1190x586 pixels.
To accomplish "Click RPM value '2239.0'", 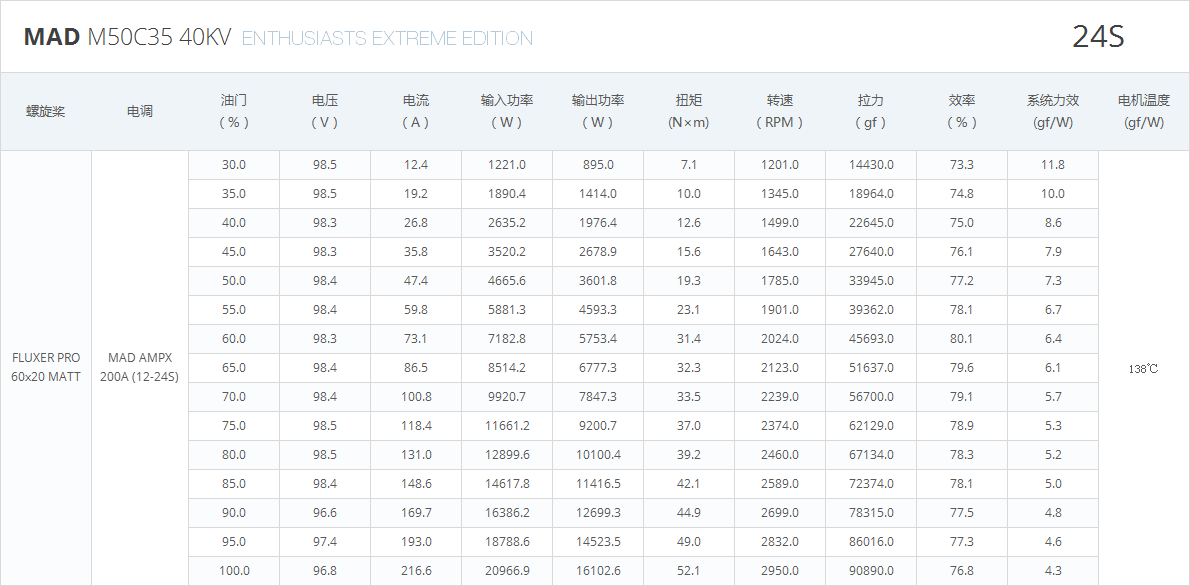I will [x=780, y=396].
